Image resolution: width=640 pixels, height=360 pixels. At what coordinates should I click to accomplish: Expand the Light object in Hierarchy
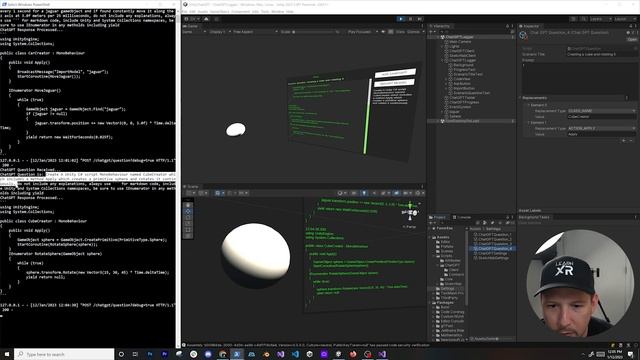point(442,46)
